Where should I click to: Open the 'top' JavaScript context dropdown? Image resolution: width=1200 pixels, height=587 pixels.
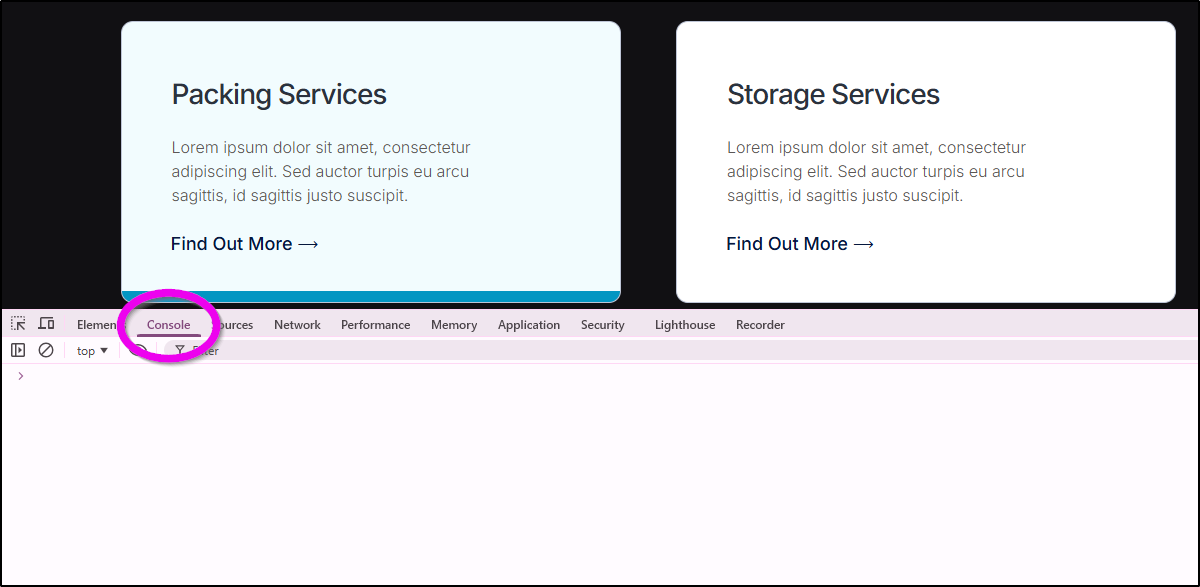click(x=92, y=351)
